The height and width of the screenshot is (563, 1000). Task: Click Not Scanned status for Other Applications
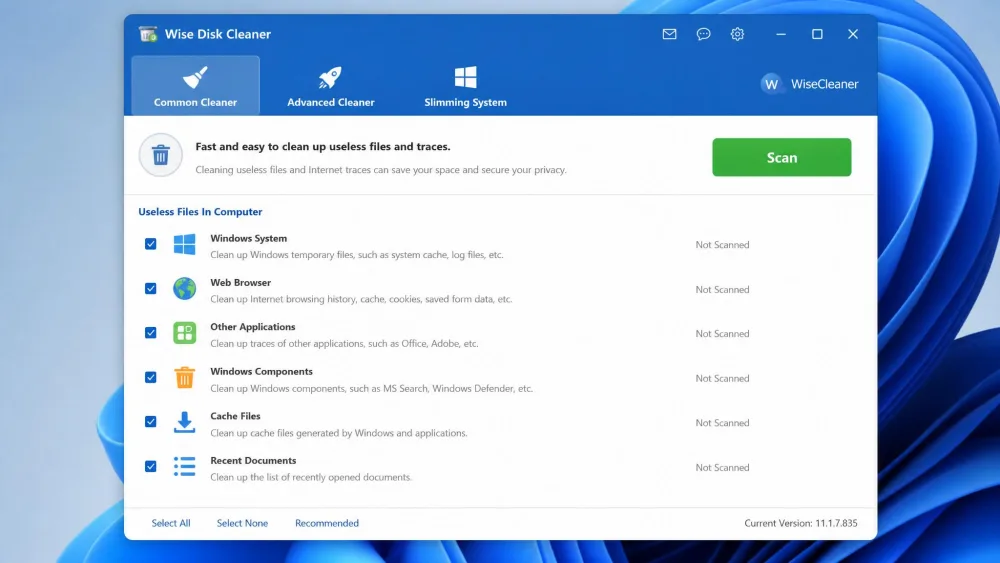722,333
